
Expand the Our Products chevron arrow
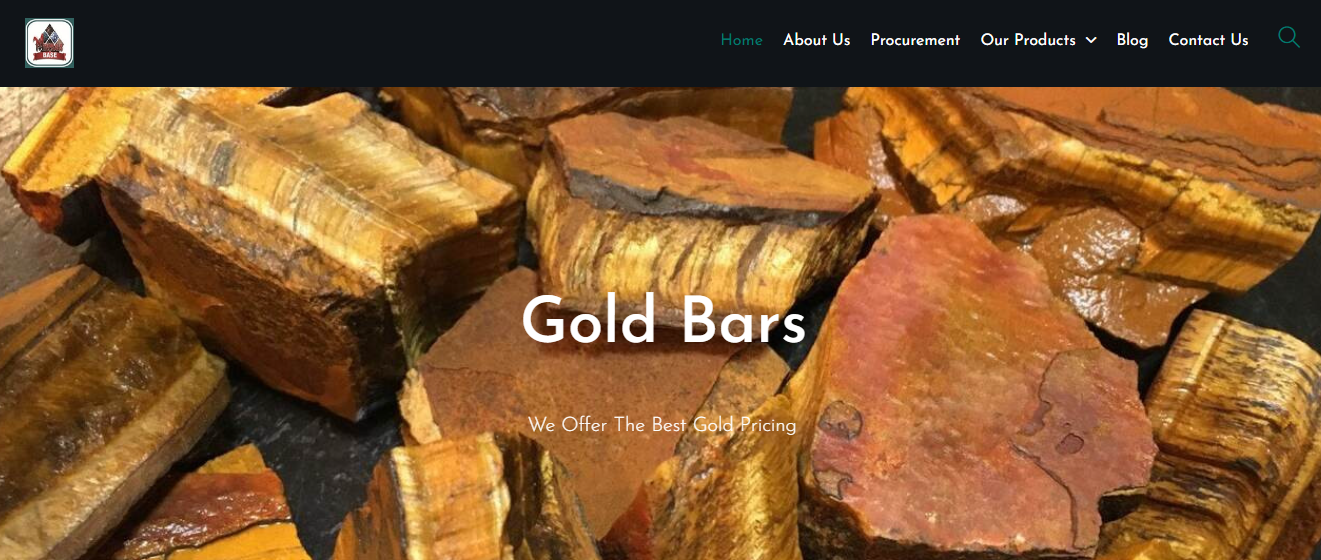tap(1091, 40)
